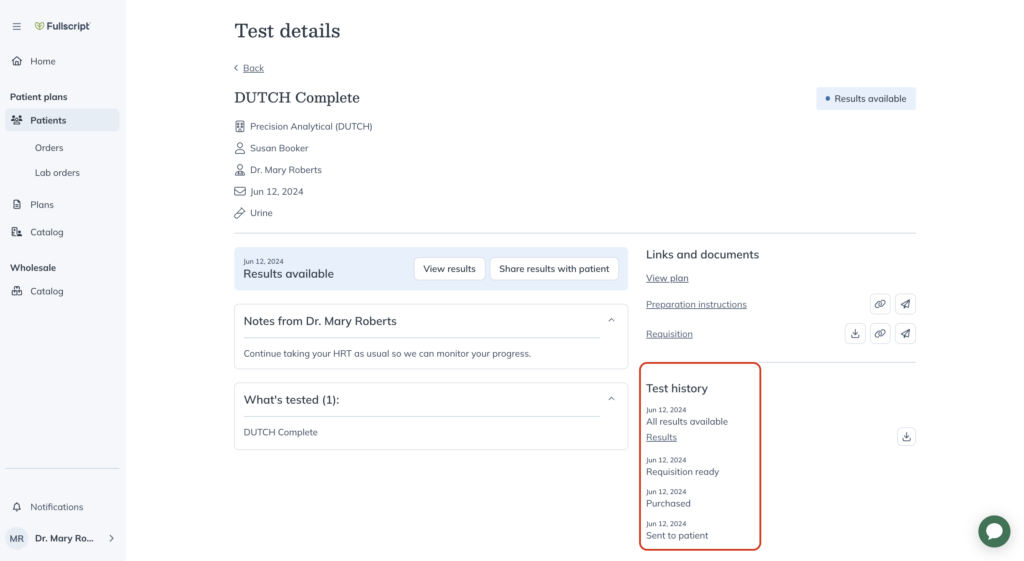Copy link for Requisition
Image resolution: width=1024 pixels, height=561 pixels.
[880, 334]
